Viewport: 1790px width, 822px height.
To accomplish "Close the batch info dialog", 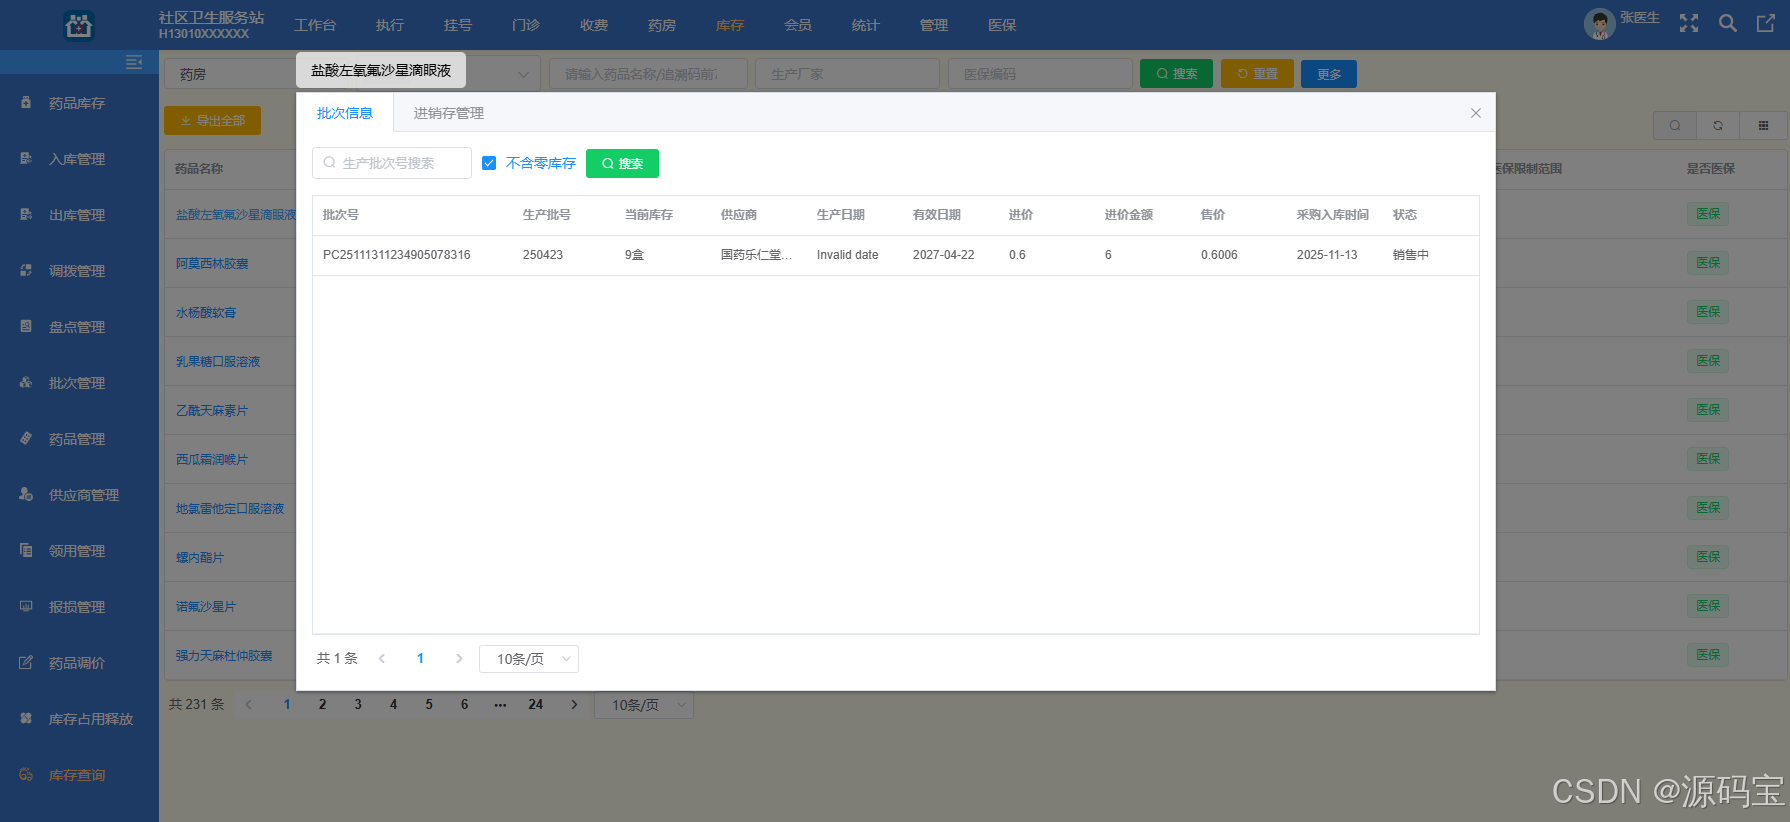I will click(1476, 113).
